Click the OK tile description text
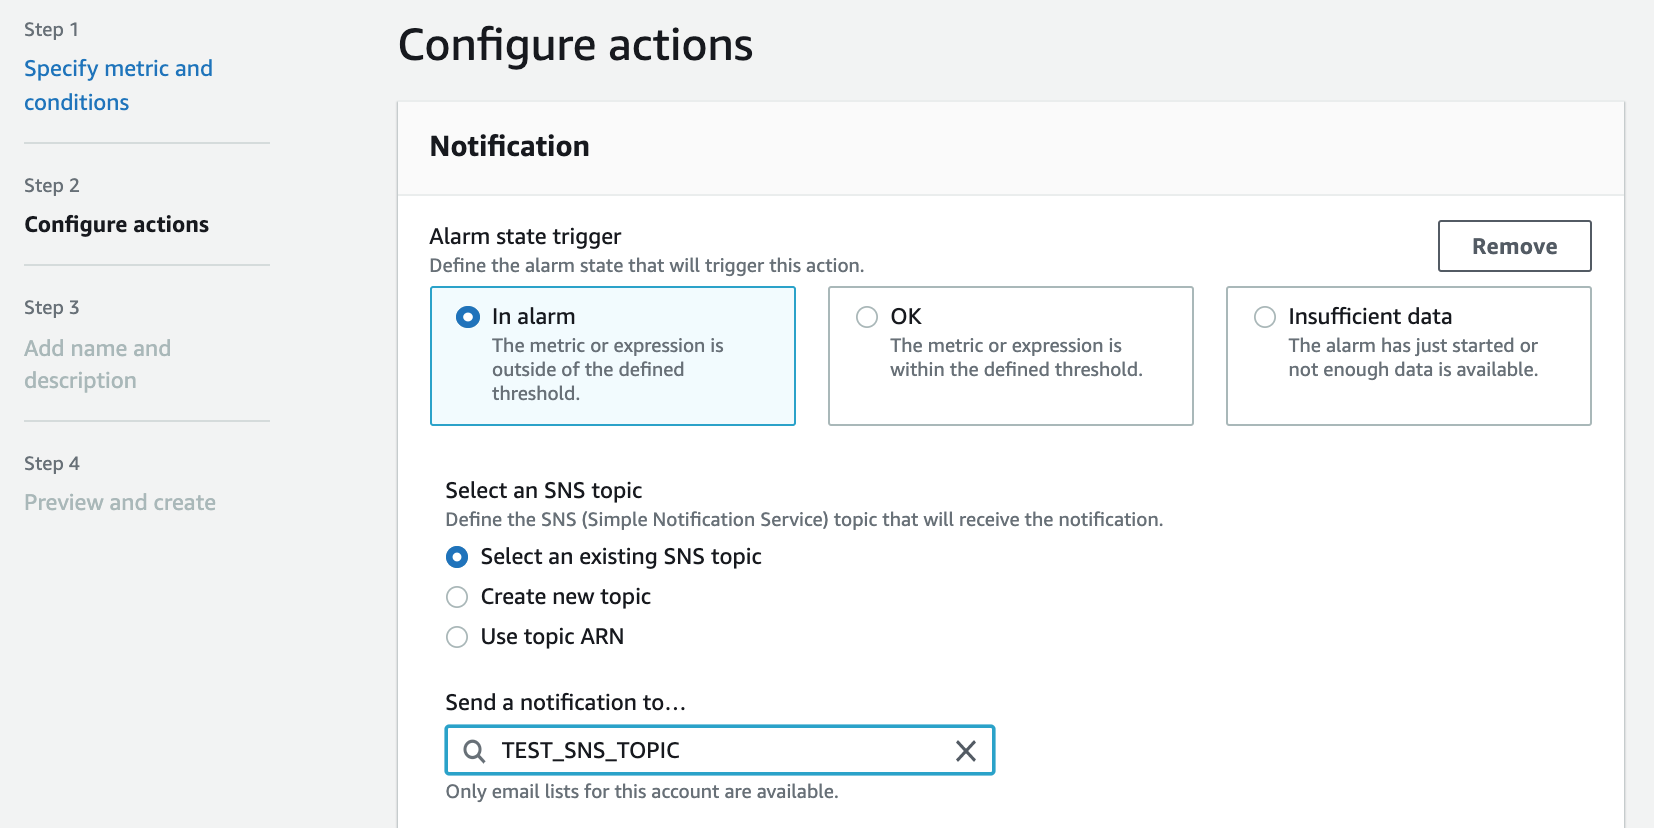This screenshot has width=1654, height=828. (1015, 357)
